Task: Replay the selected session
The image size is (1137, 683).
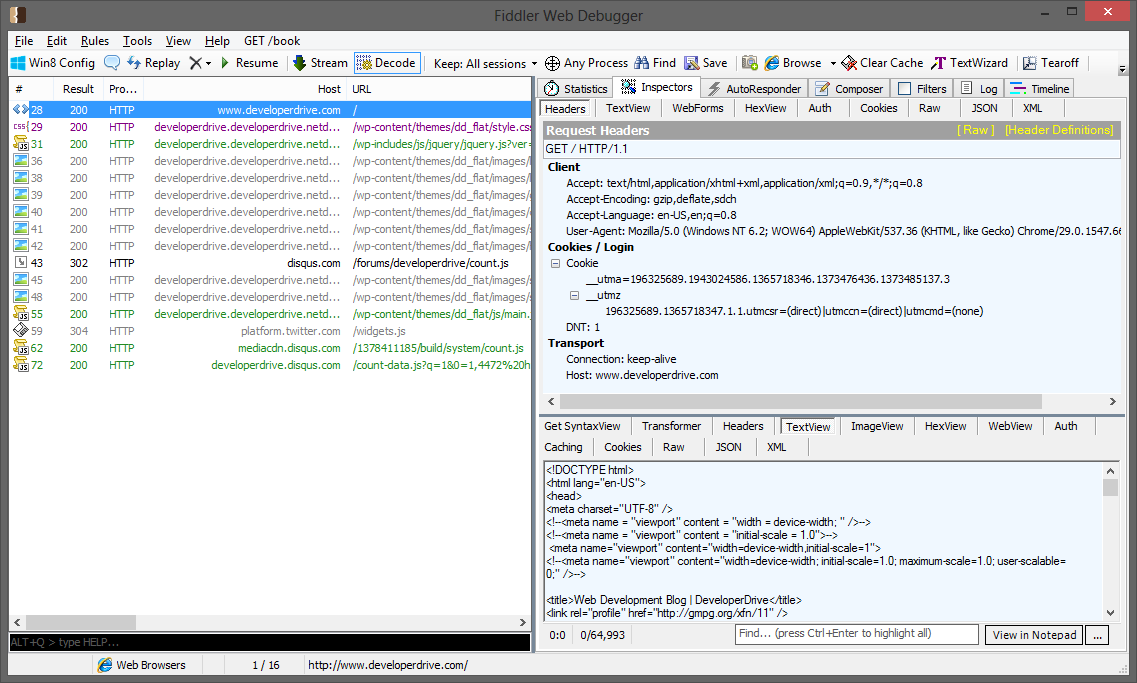Action: coord(153,63)
